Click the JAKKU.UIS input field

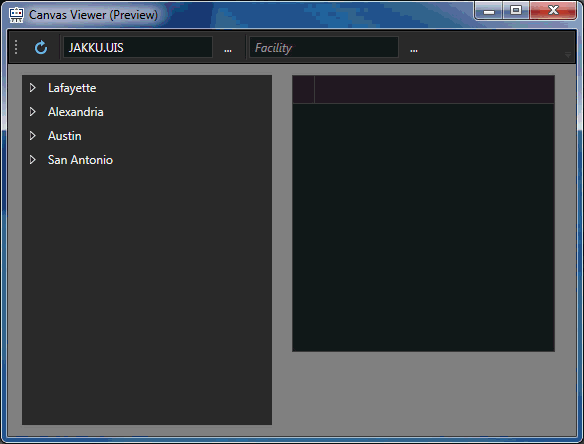click(138, 47)
